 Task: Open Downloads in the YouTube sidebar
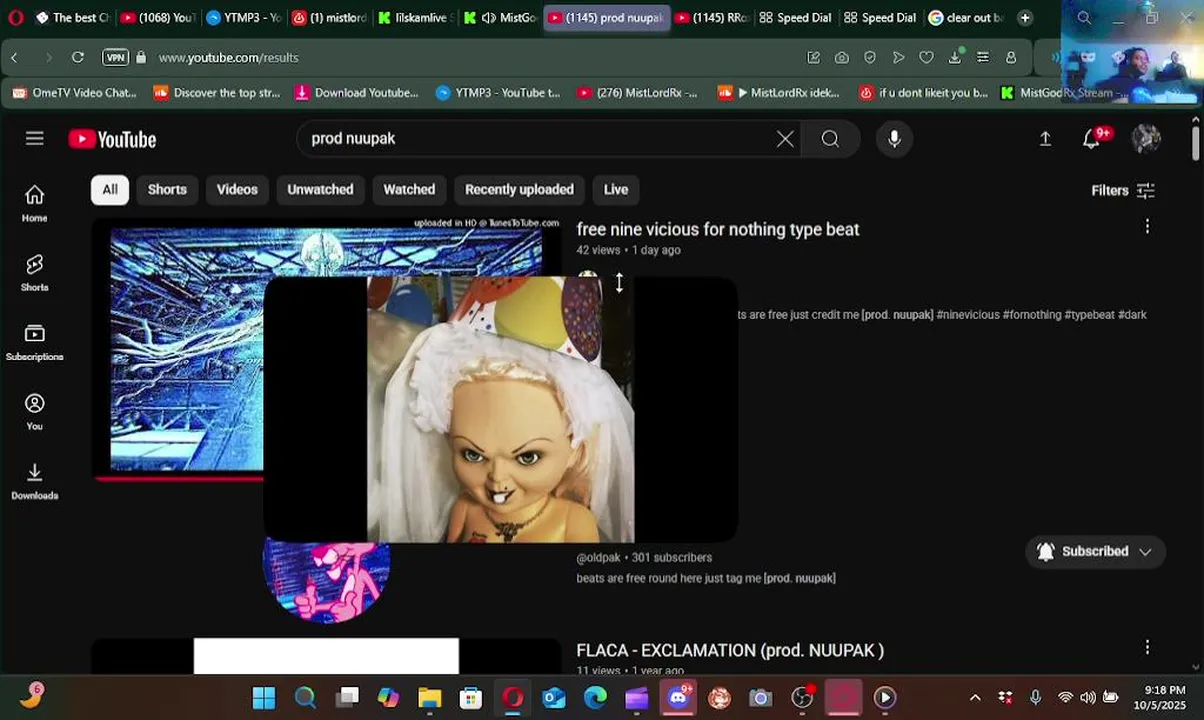point(35,481)
